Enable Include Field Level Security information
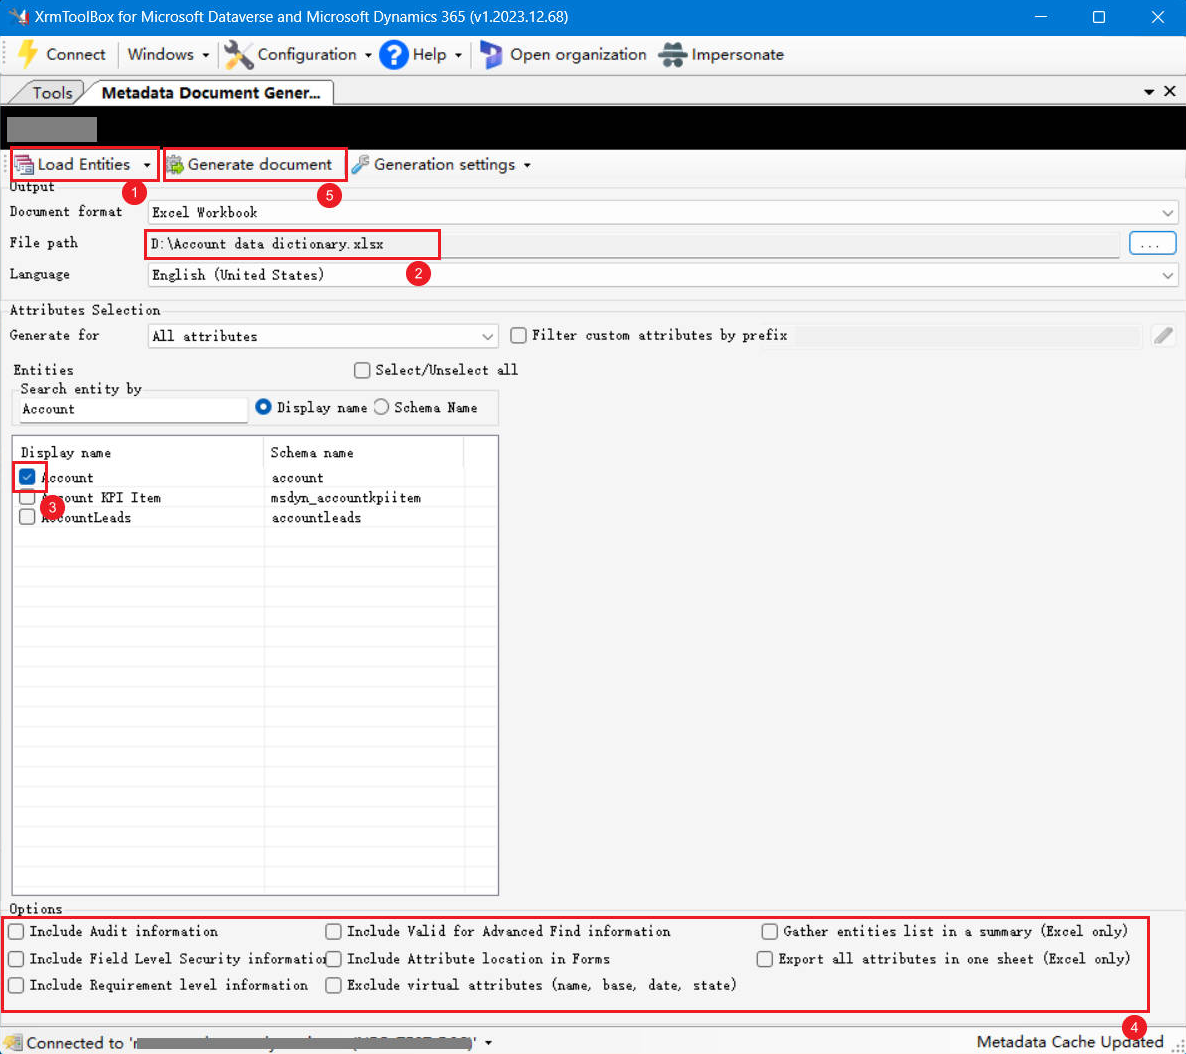This screenshot has height=1054, width=1186. (x=16, y=959)
